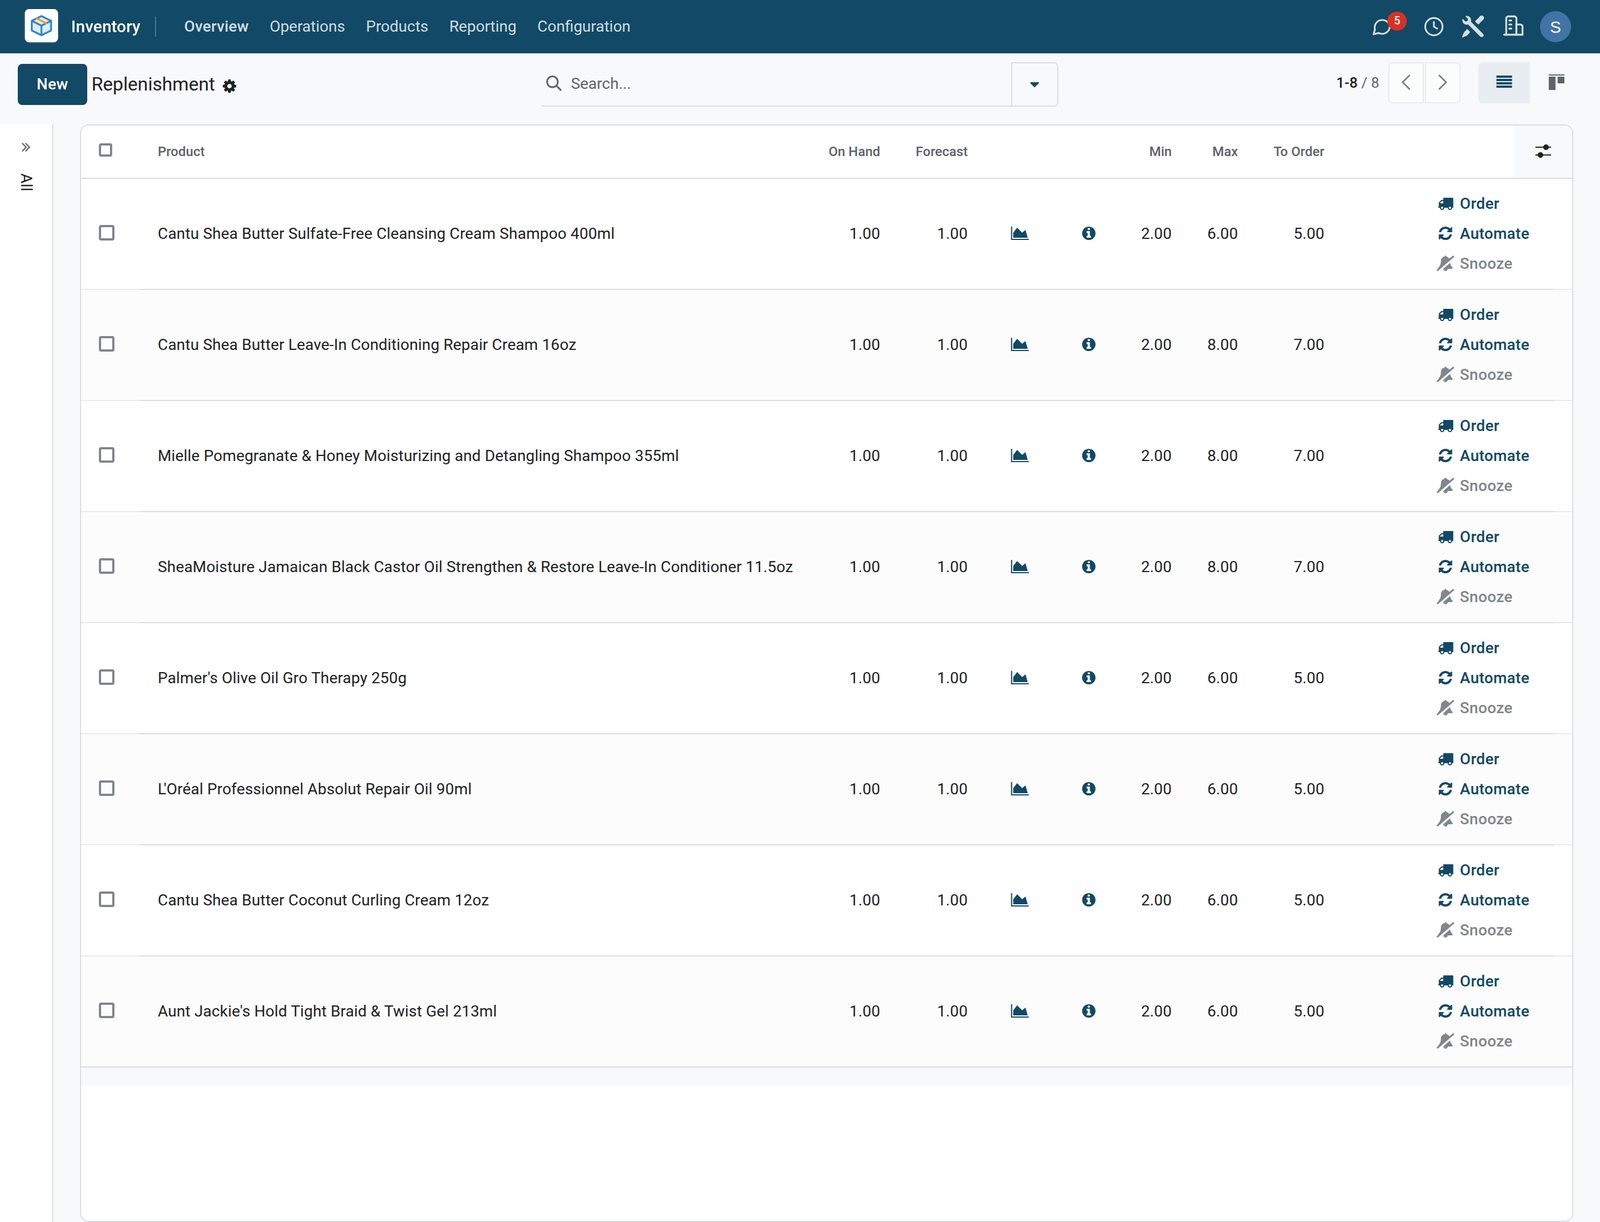Open the Reporting menu
This screenshot has width=1600, height=1222.
pos(483,27)
